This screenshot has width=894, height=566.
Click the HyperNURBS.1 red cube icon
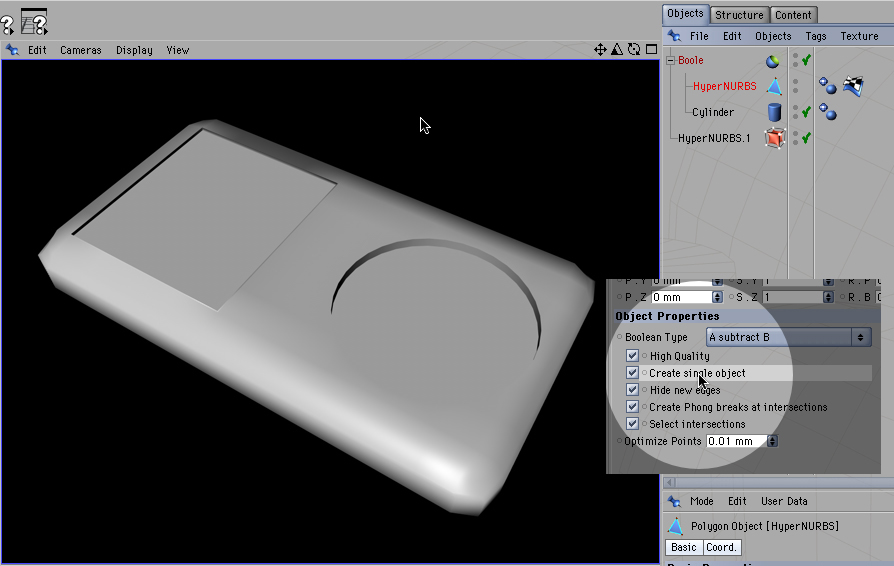point(774,138)
